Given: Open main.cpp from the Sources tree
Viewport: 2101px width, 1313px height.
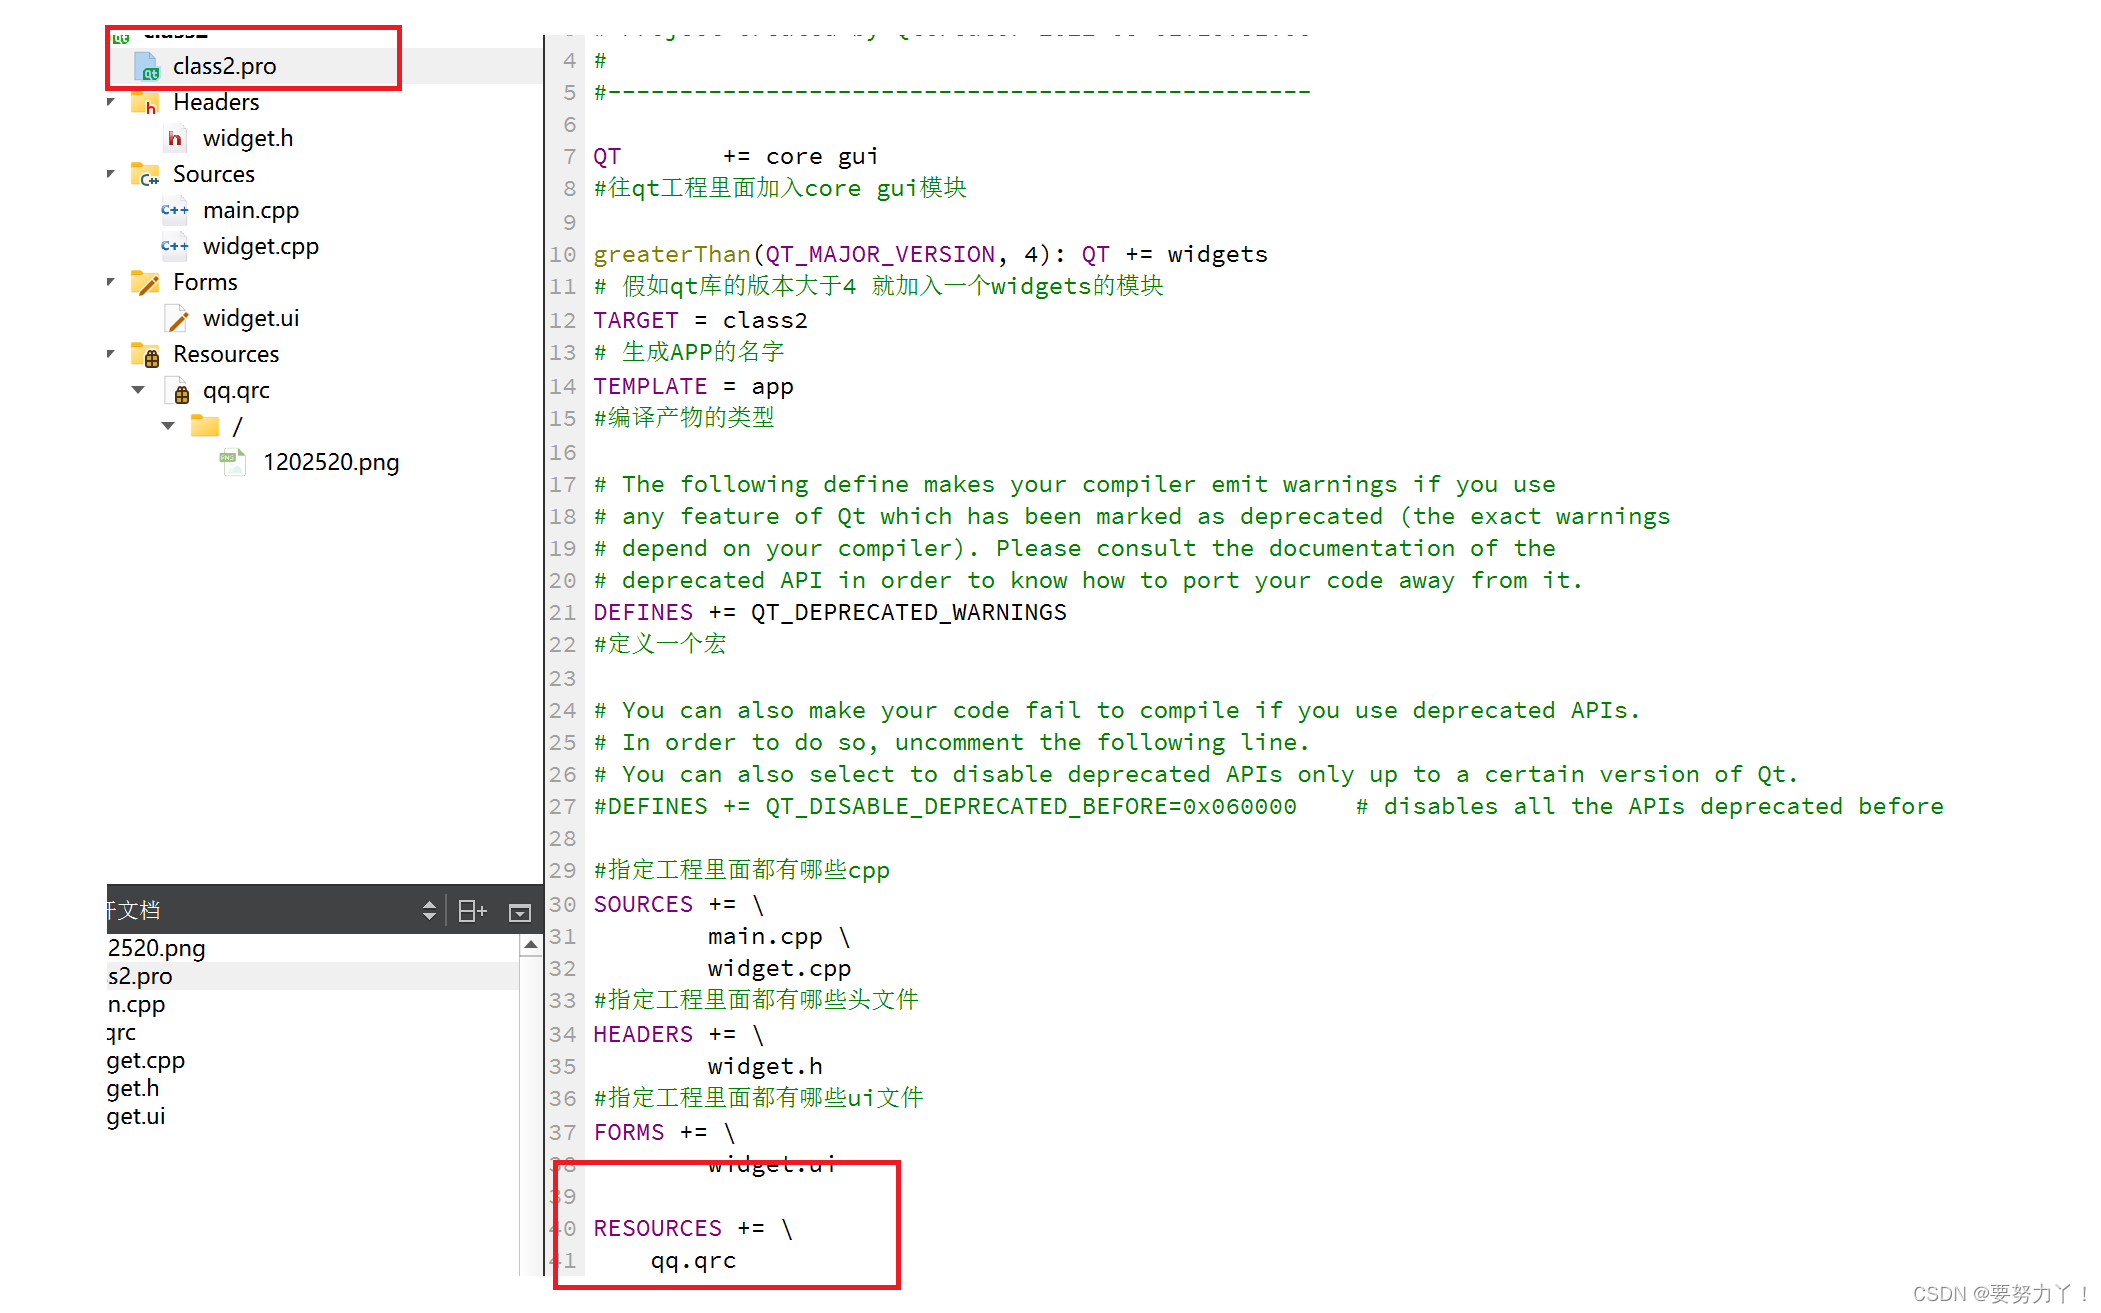Looking at the screenshot, I should (250, 210).
